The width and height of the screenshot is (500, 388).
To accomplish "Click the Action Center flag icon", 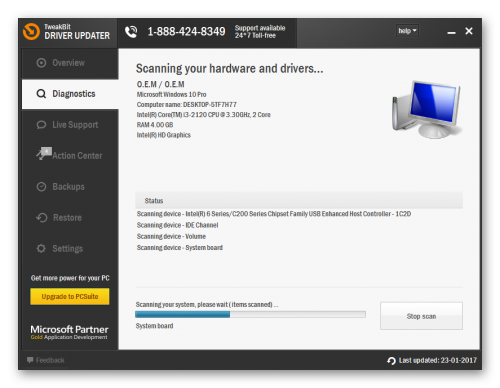I will [x=44, y=153].
